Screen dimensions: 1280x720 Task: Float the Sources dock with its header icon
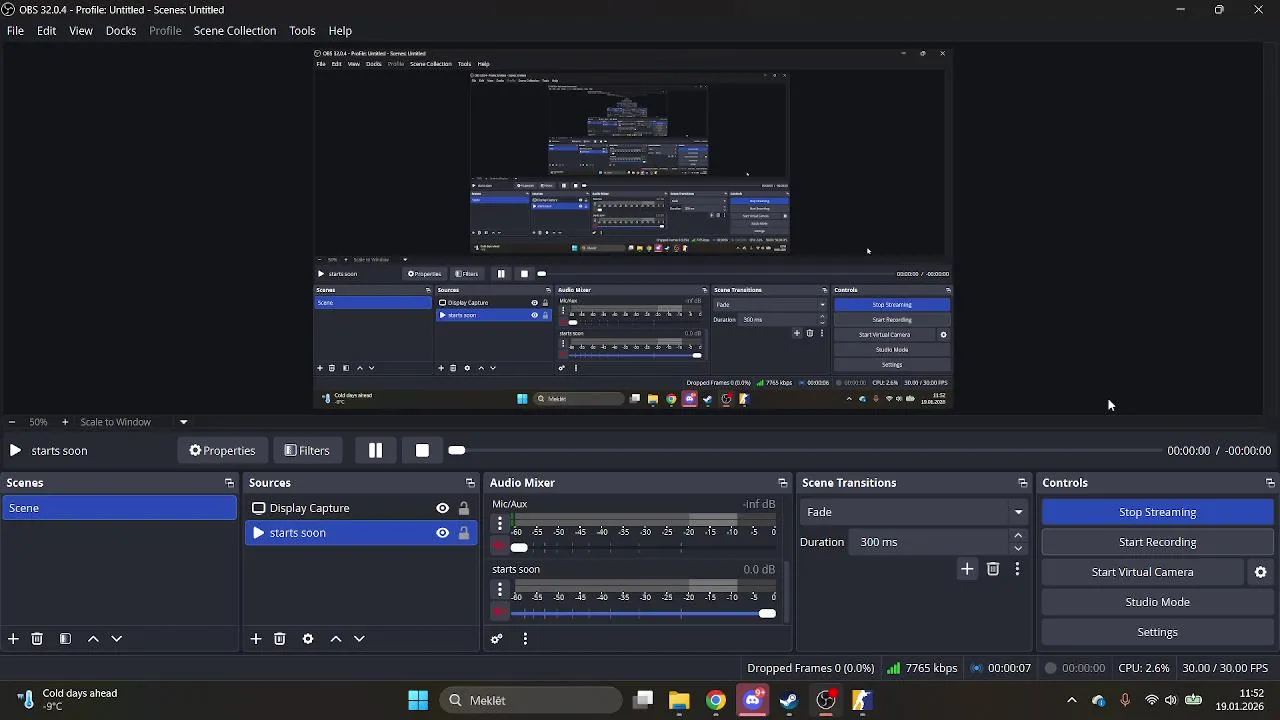(x=470, y=483)
